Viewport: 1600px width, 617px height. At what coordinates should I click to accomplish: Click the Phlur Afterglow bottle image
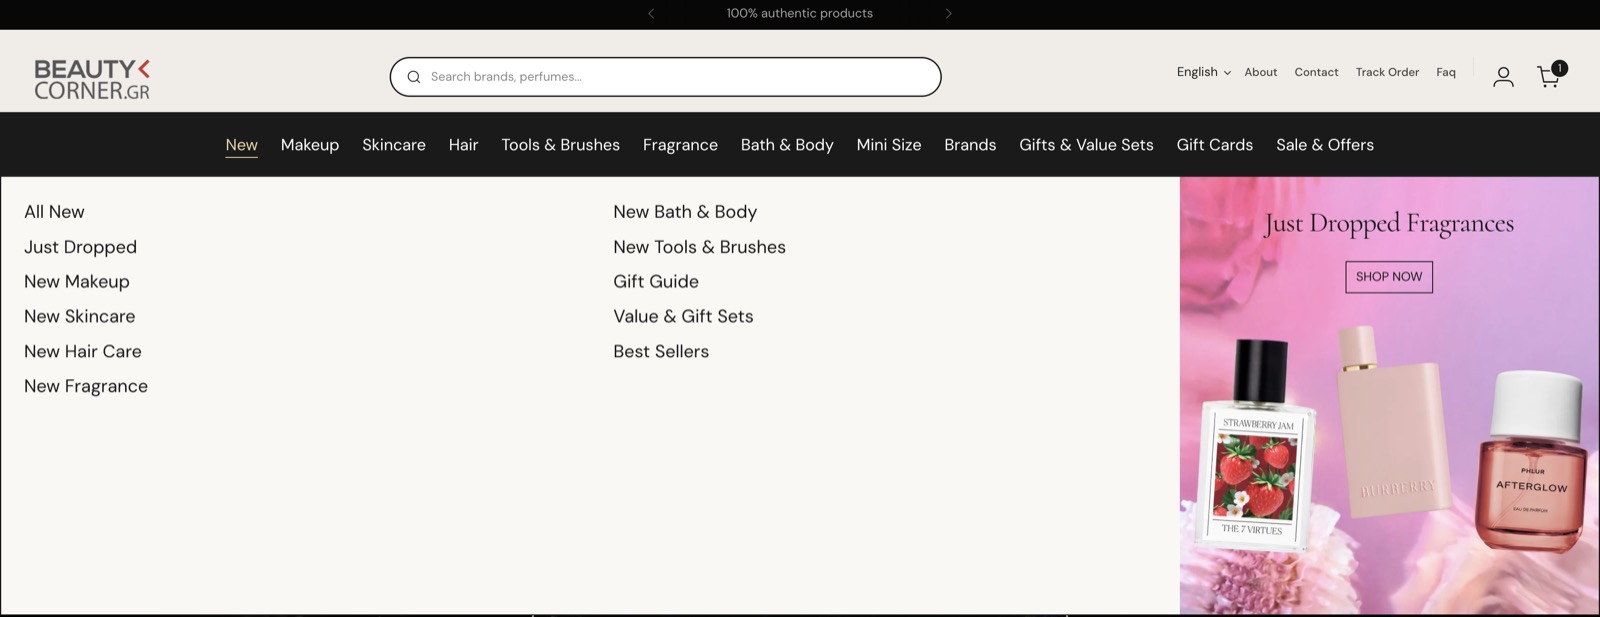(1533, 460)
